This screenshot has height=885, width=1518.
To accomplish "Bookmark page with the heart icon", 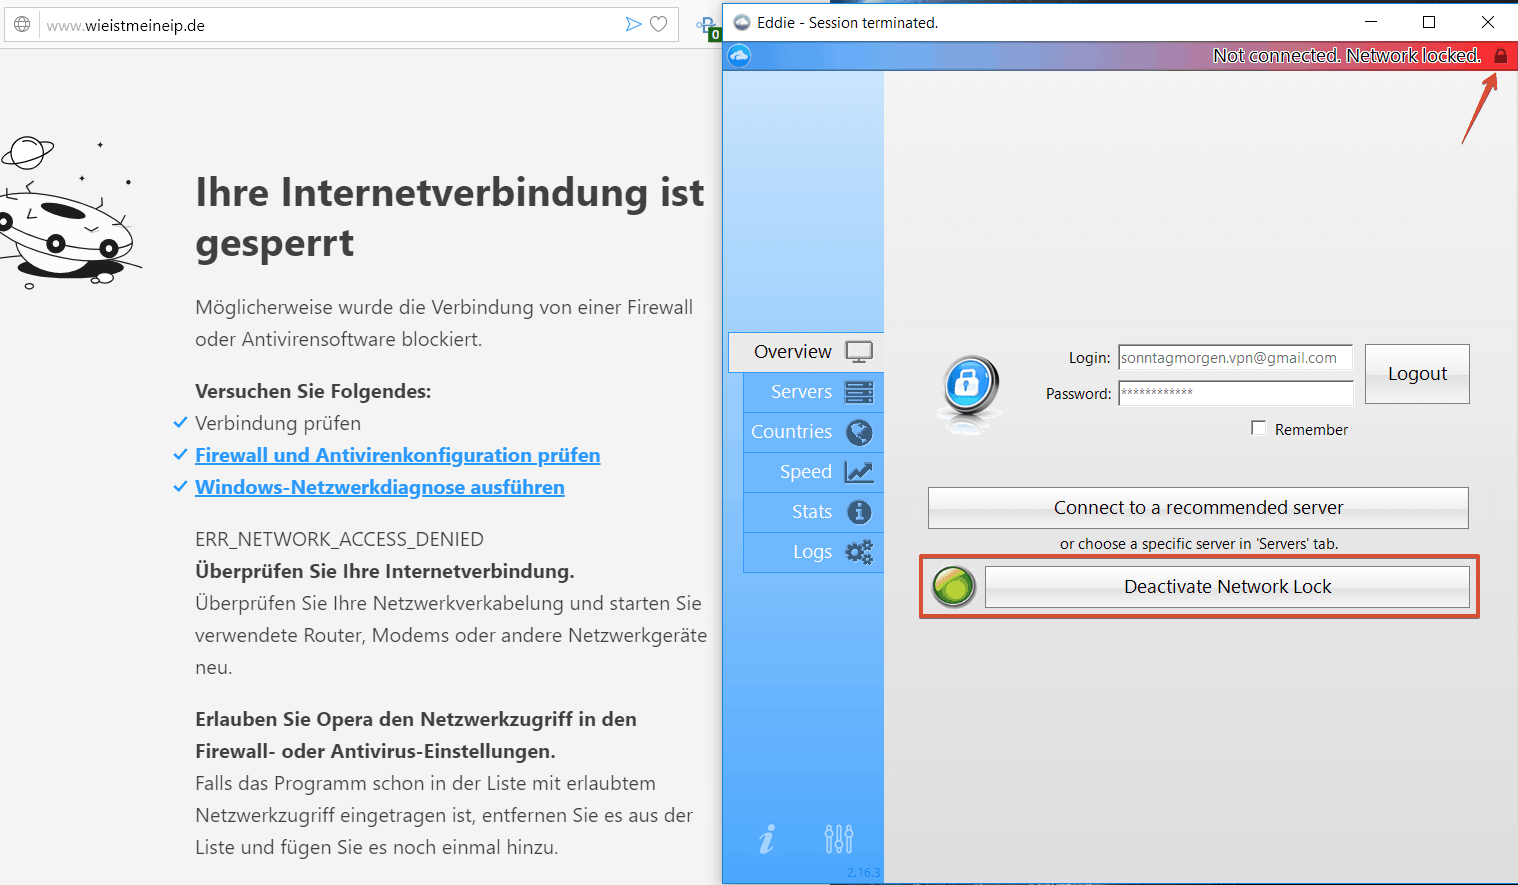I will point(659,24).
